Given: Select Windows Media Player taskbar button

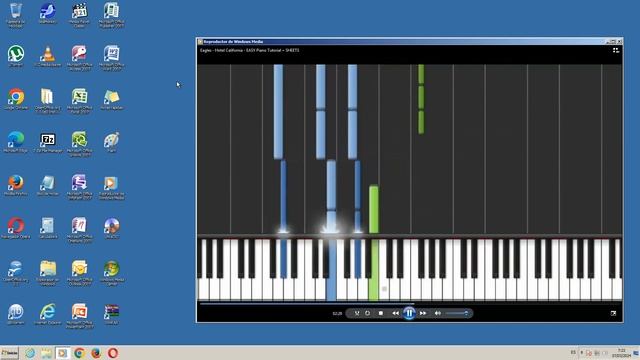Looking at the screenshot, I should [62, 353].
